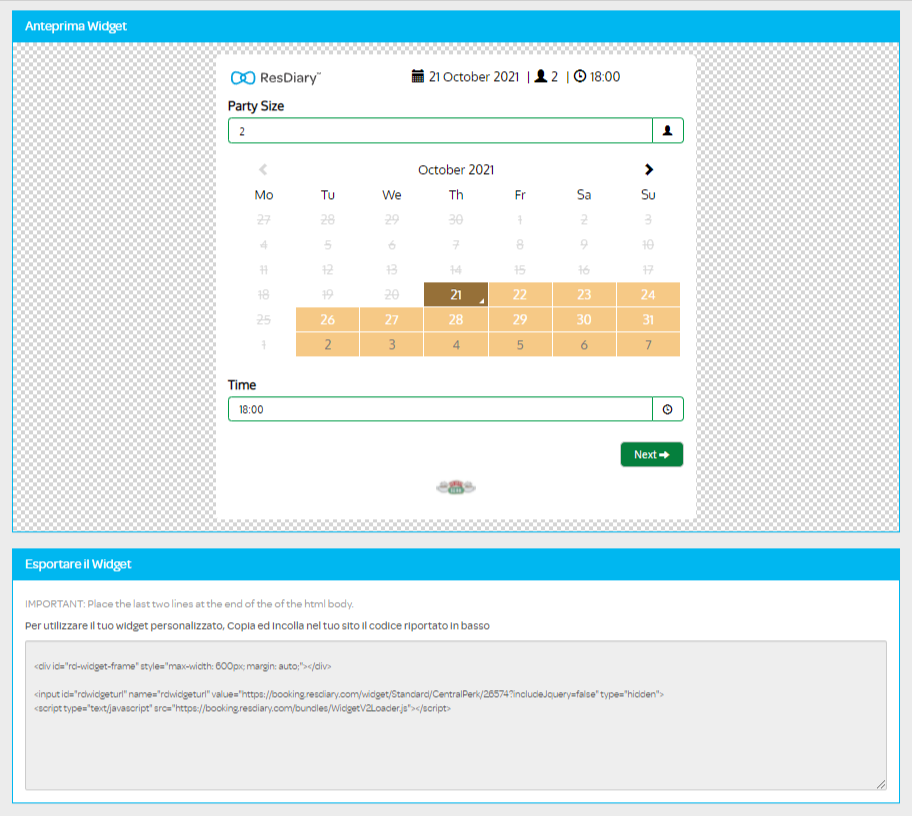Select October 28 in the calendar
This screenshot has height=816, width=912.
(x=456, y=319)
